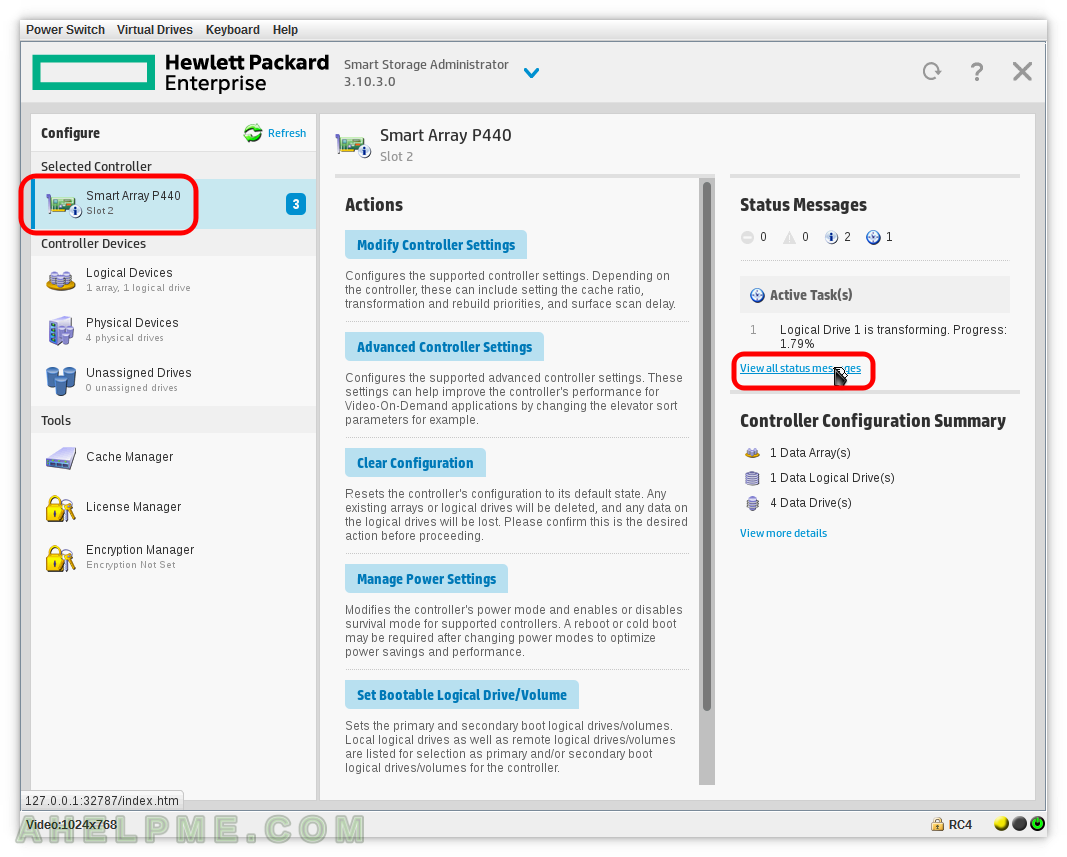Screen dimensions: 1067x857
Task: Click the Active Task(s) header icon
Action: 757,295
